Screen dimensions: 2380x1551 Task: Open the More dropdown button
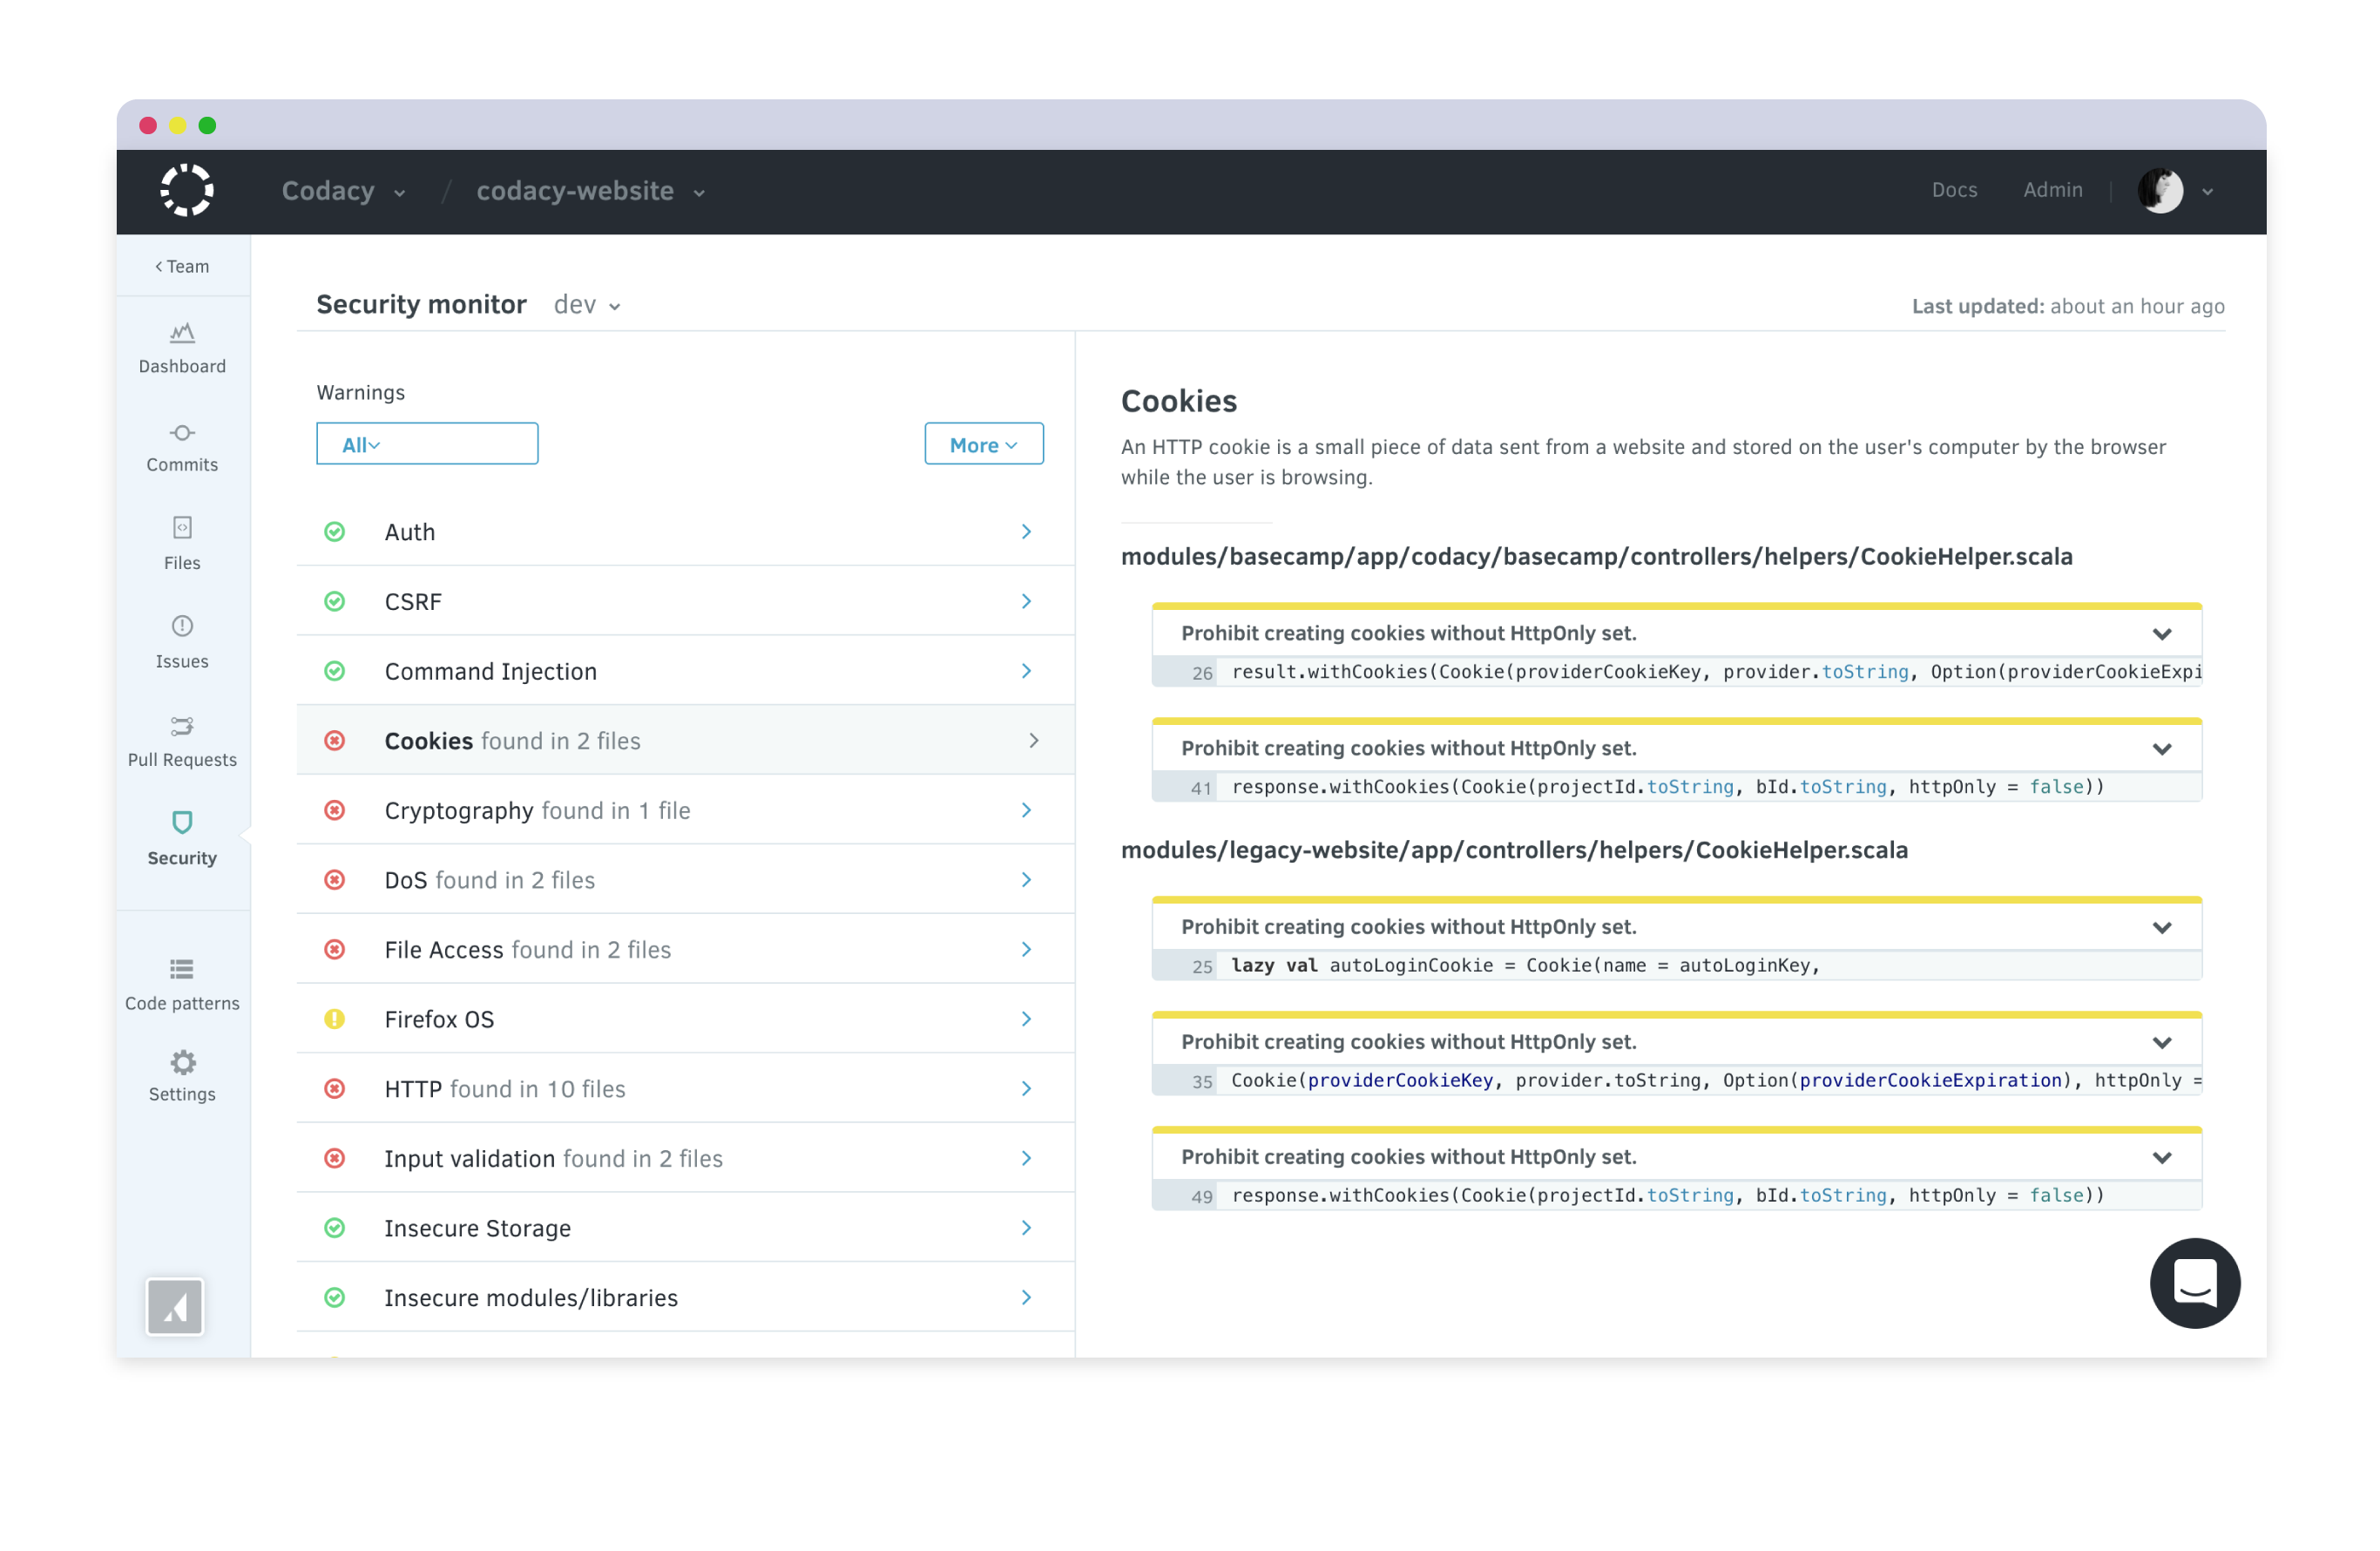tap(983, 444)
